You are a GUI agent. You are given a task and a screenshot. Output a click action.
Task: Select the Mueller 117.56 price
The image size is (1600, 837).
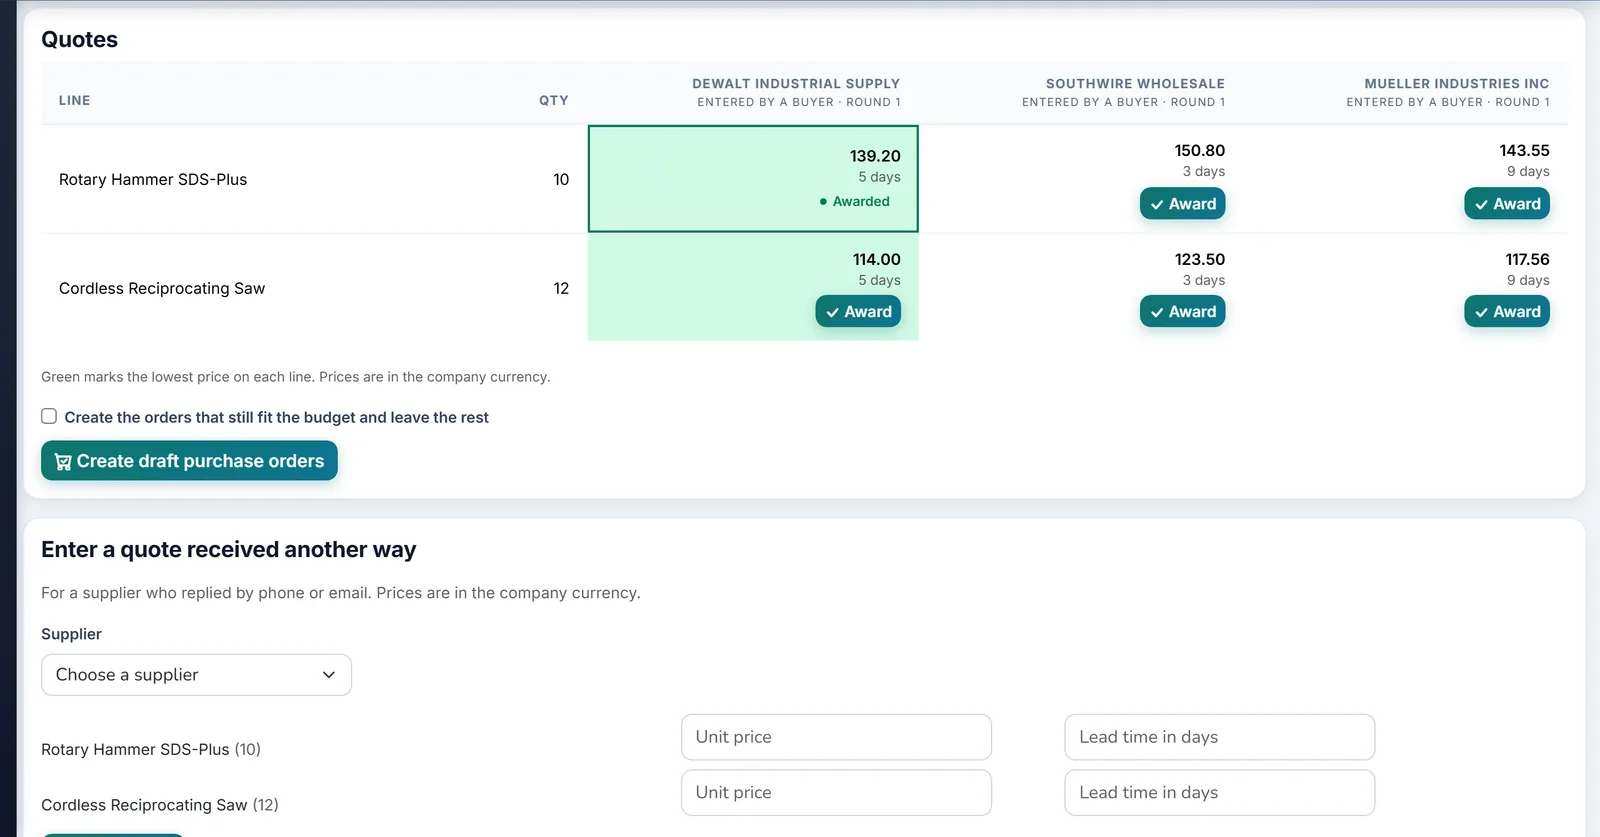(1527, 259)
